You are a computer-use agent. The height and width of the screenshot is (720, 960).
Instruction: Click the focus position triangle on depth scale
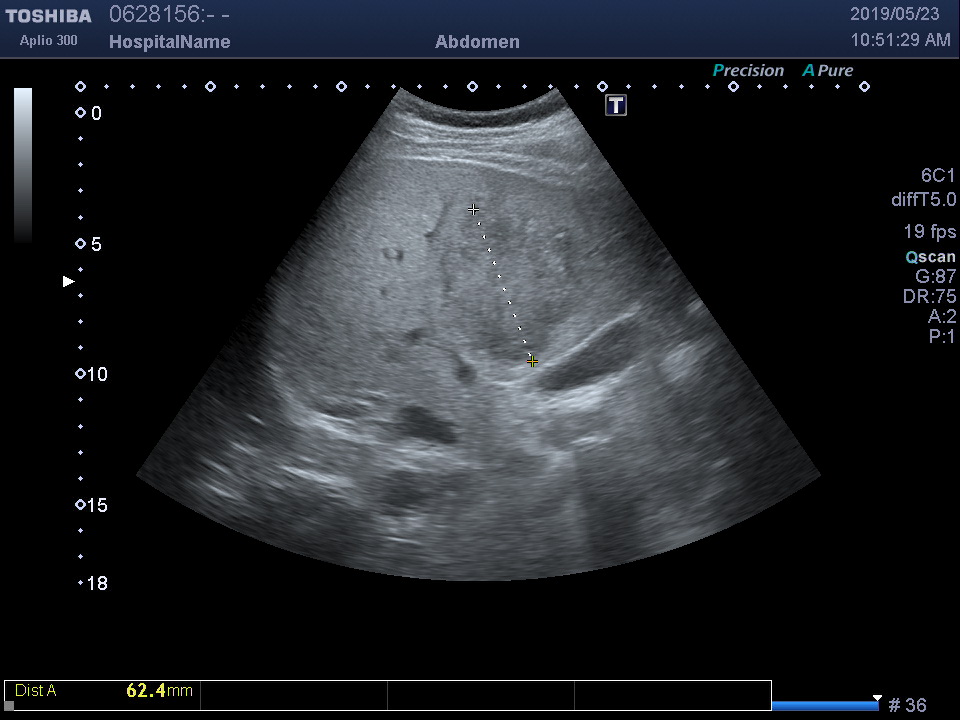[x=69, y=282]
